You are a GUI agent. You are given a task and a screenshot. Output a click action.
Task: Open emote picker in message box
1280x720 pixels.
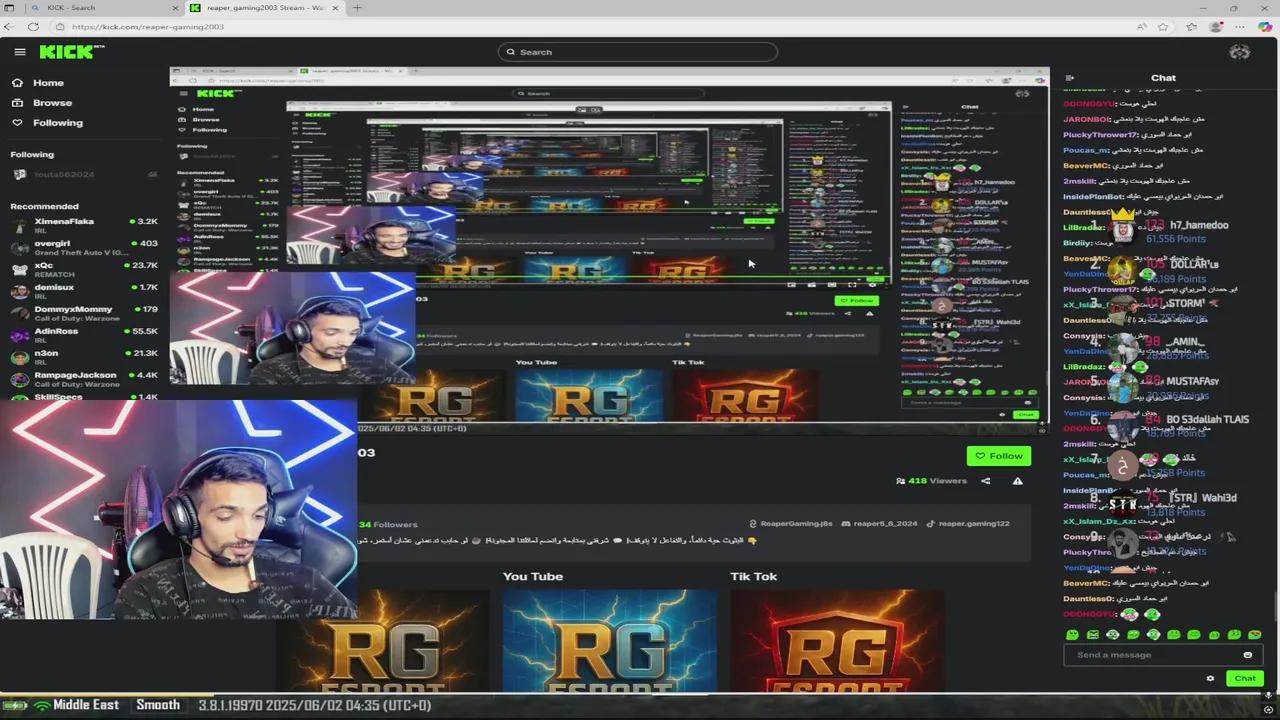pyautogui.click(x=1247, y=655)
